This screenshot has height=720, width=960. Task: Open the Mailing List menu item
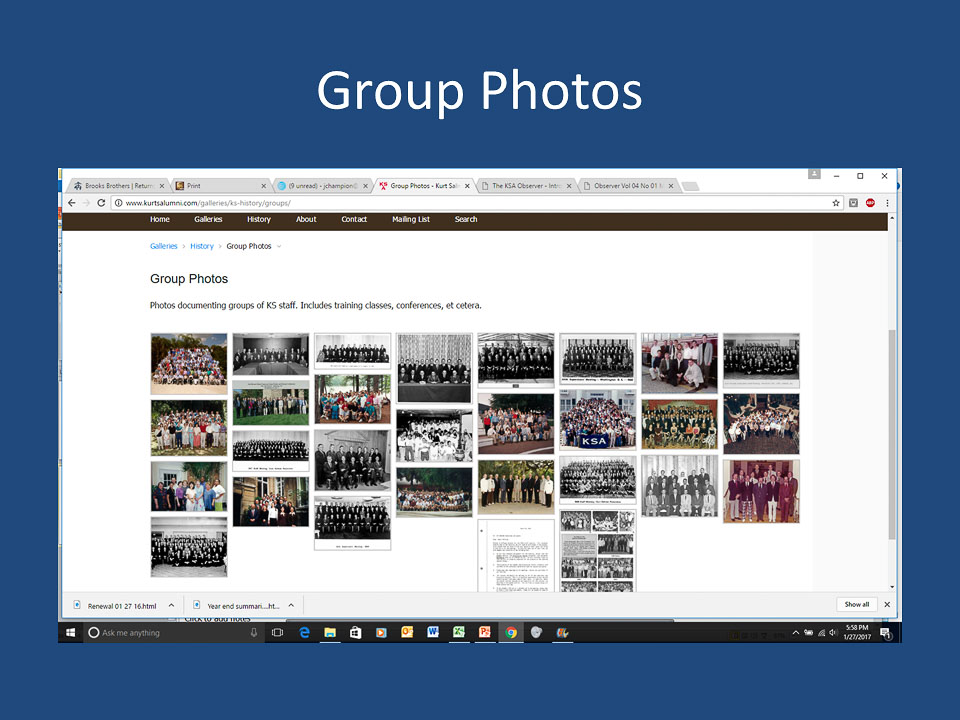[410, 219]
